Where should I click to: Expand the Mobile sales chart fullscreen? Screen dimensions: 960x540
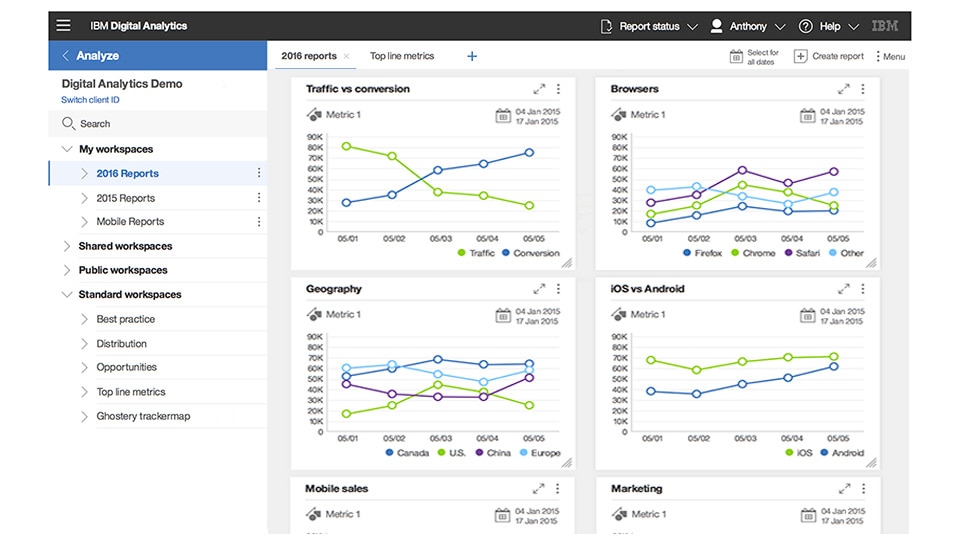[539, 489]
